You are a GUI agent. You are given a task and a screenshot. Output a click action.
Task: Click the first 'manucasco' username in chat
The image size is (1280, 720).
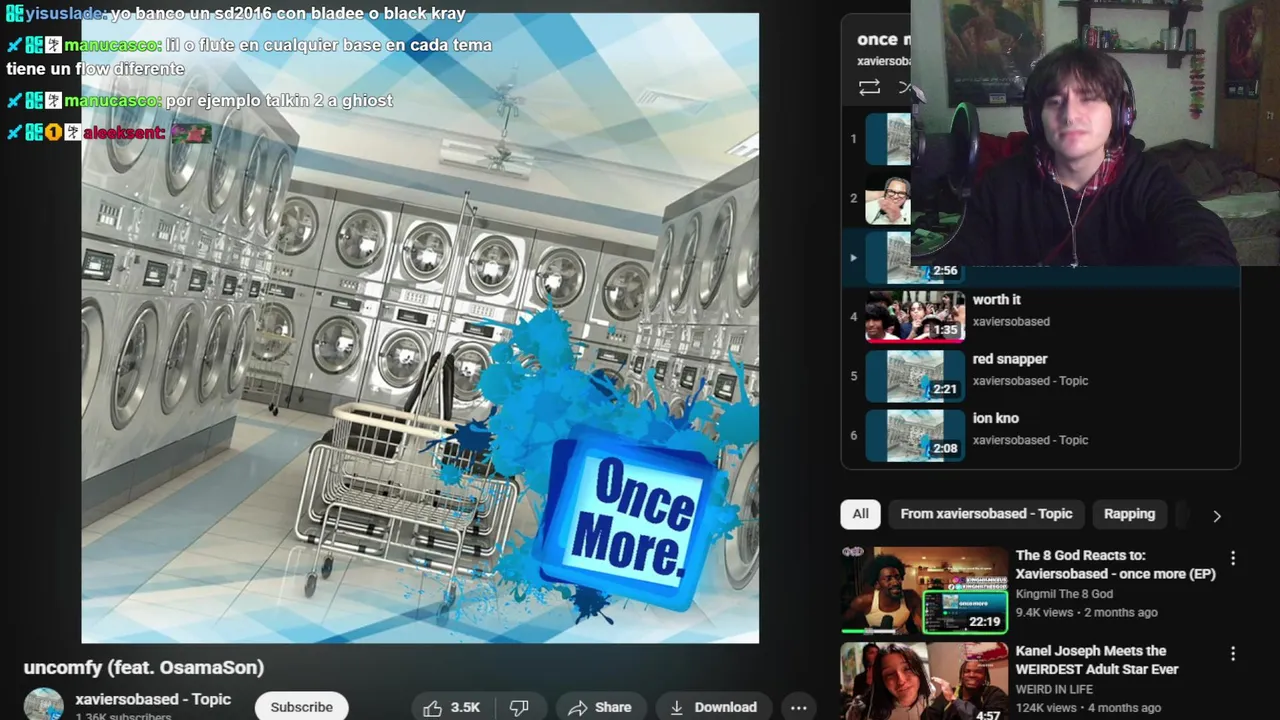[111, 45]
